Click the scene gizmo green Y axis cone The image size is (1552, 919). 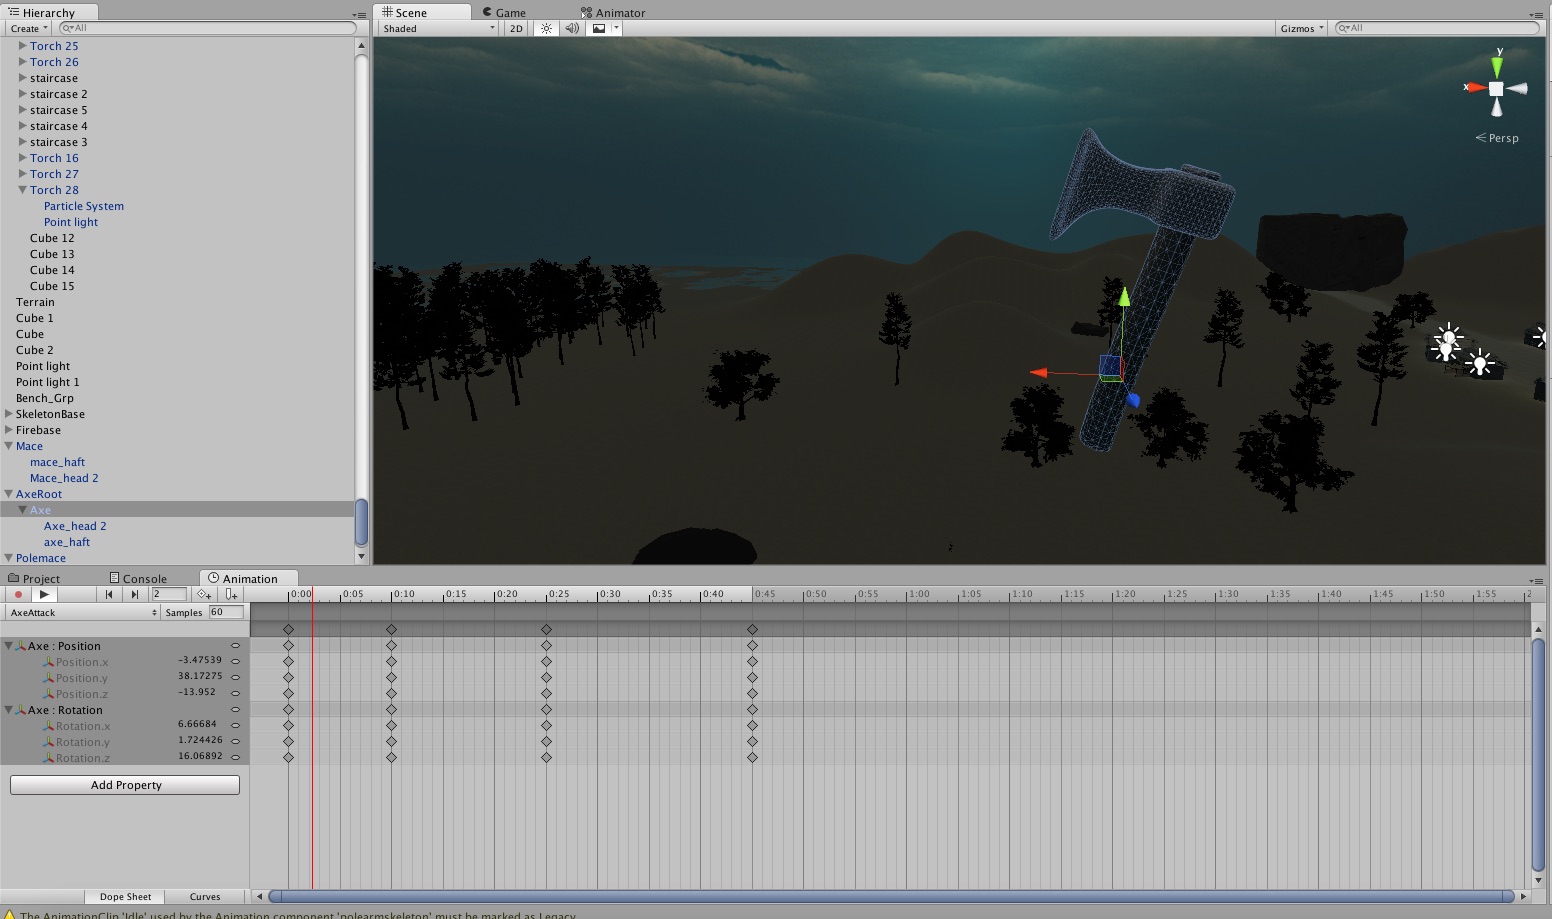pyautogui.click(x=1496, y=66)
